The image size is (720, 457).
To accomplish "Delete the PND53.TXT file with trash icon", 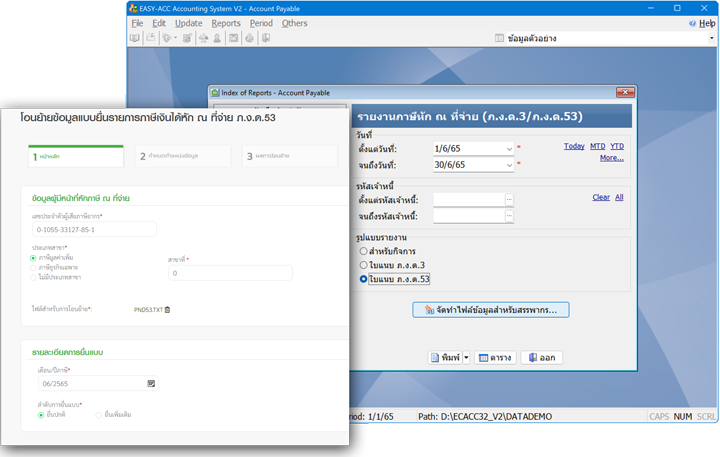I will (167, 310).
